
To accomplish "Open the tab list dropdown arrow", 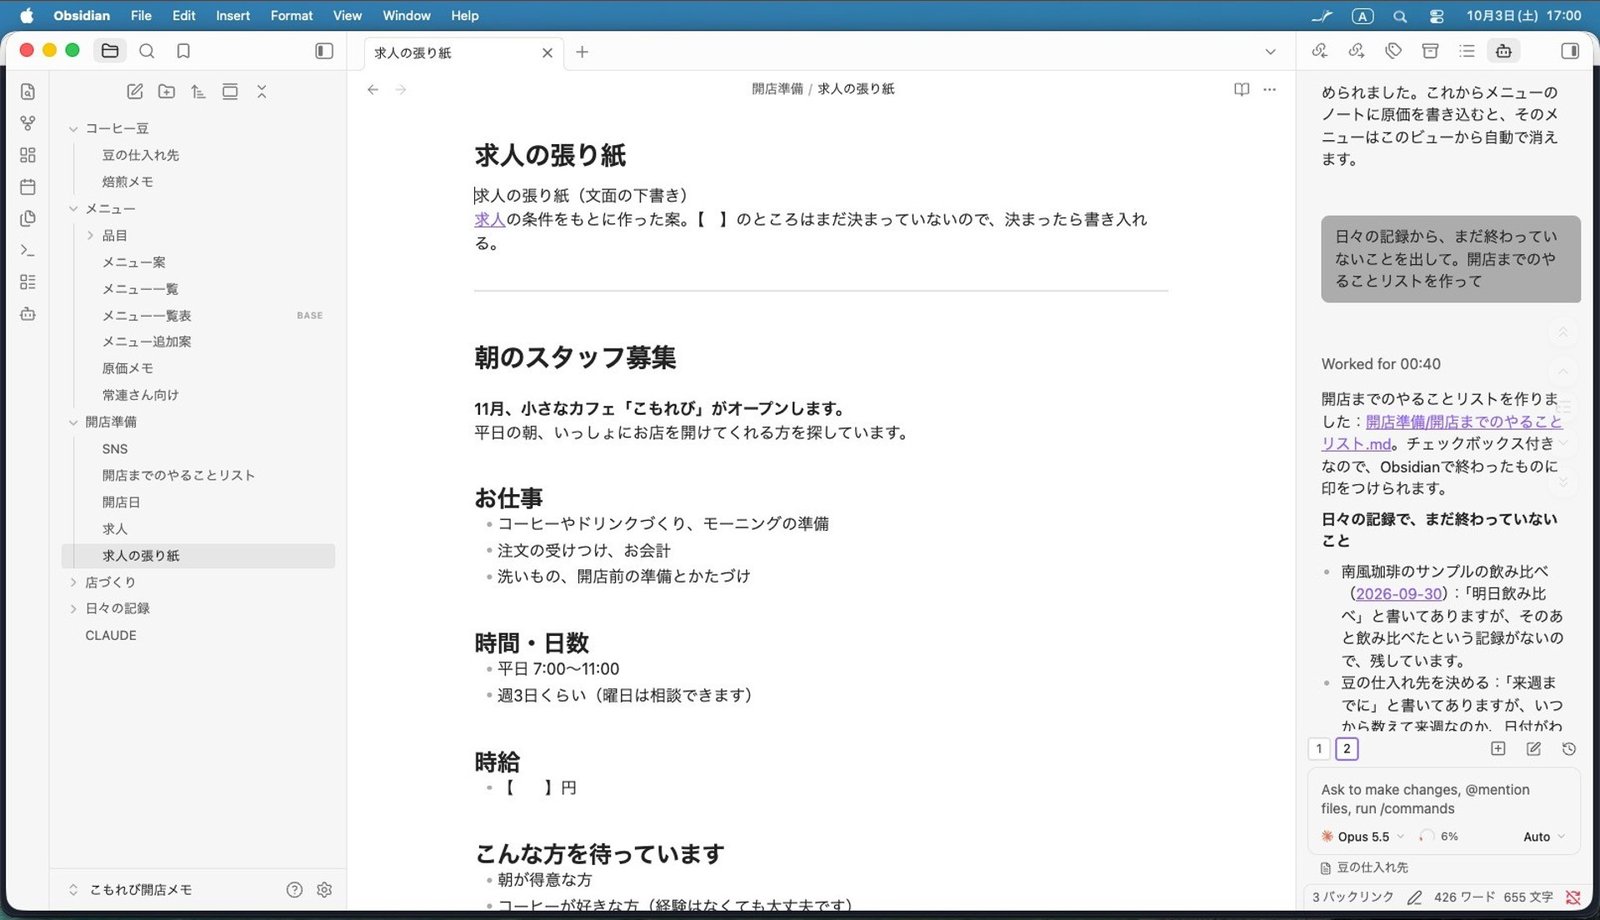I will click(1270, 52).
